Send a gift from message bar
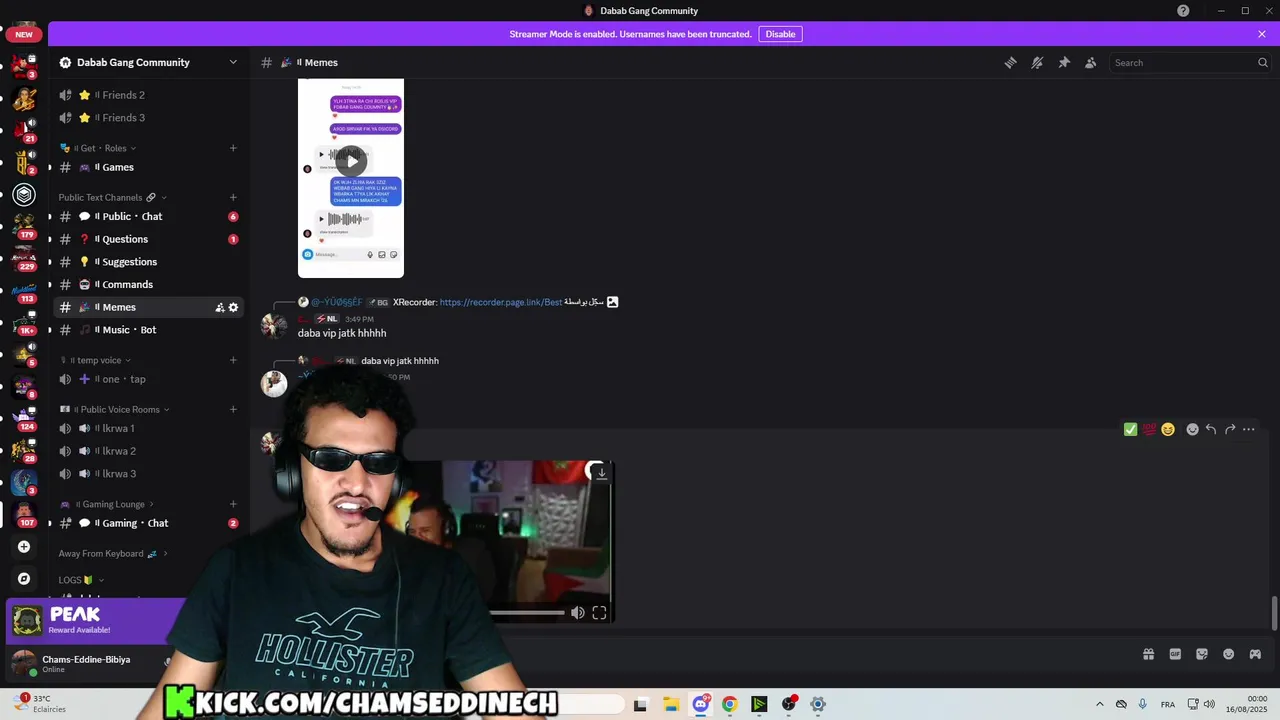The height and width of the screenshot is (720, 1280). pos(1148,654)
